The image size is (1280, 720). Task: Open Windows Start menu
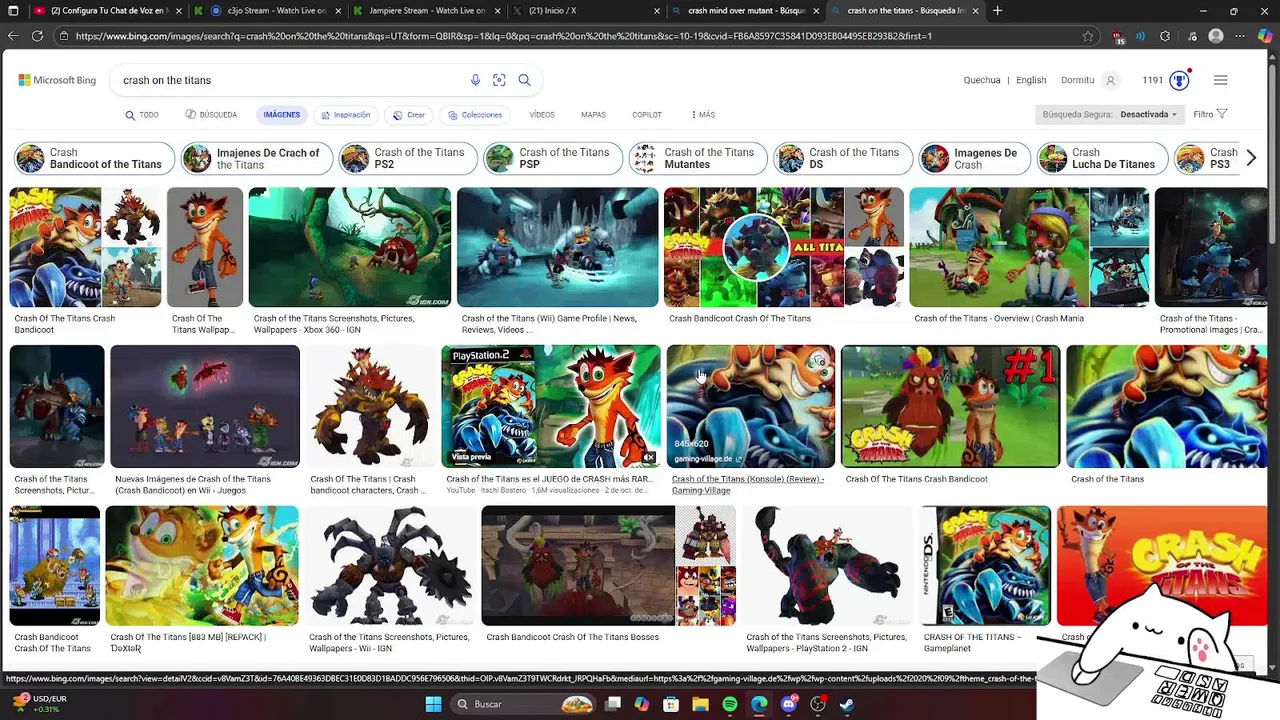pyautogui.click(x=433, y=704)
